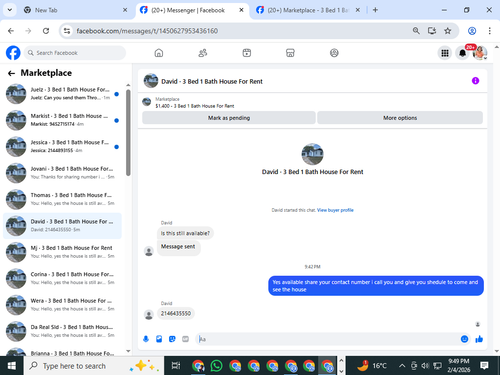Attach a file with the photo icon
Viewport: 500px width, 375px height.
pyautogui.click(x=159, y=339)
